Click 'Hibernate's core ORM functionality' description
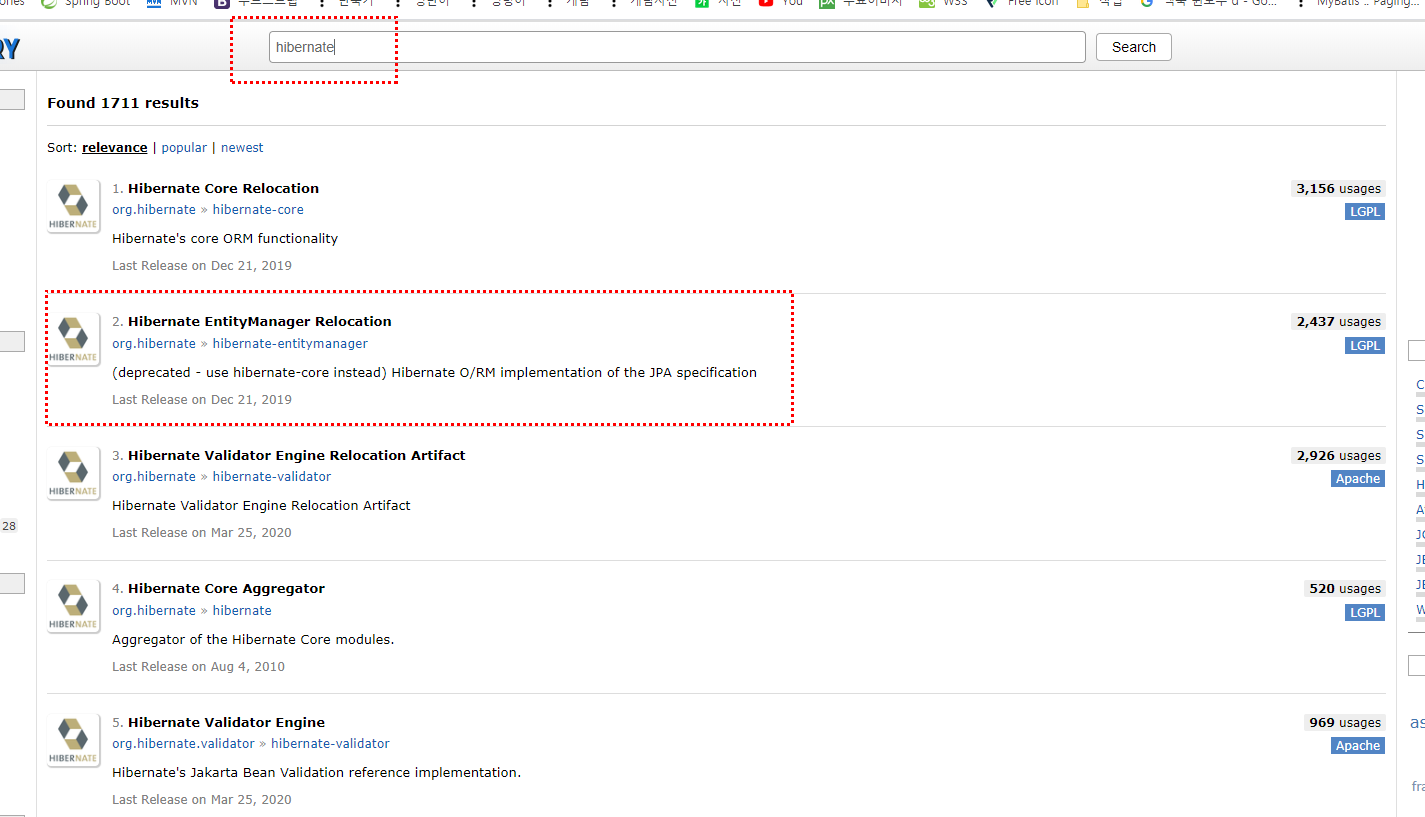This screenshot has width=1425, height=817. point(225,239)
